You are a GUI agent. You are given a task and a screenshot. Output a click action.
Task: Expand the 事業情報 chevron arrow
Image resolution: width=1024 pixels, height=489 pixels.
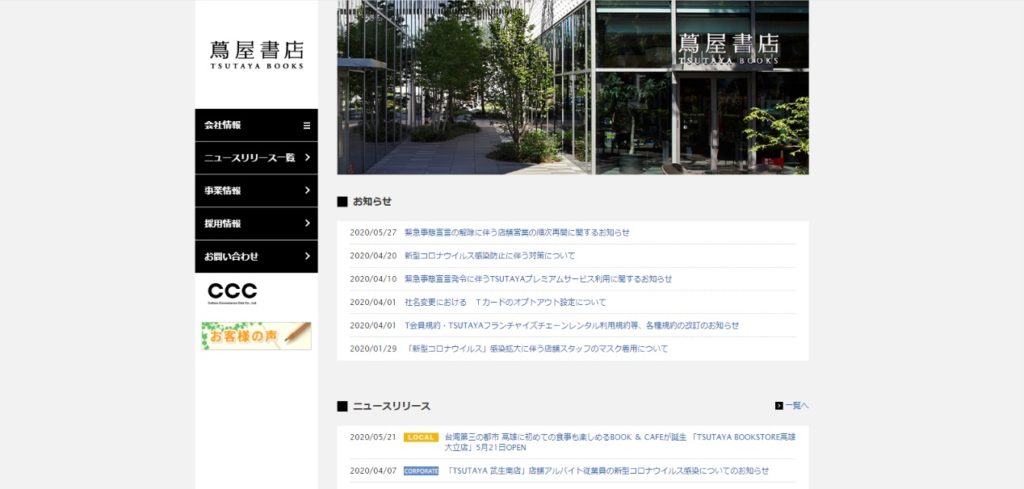click(x=307, y=190)
